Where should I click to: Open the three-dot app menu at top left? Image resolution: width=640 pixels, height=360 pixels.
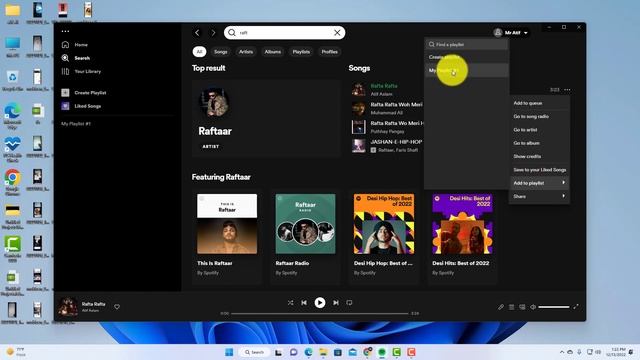[65, 31]
